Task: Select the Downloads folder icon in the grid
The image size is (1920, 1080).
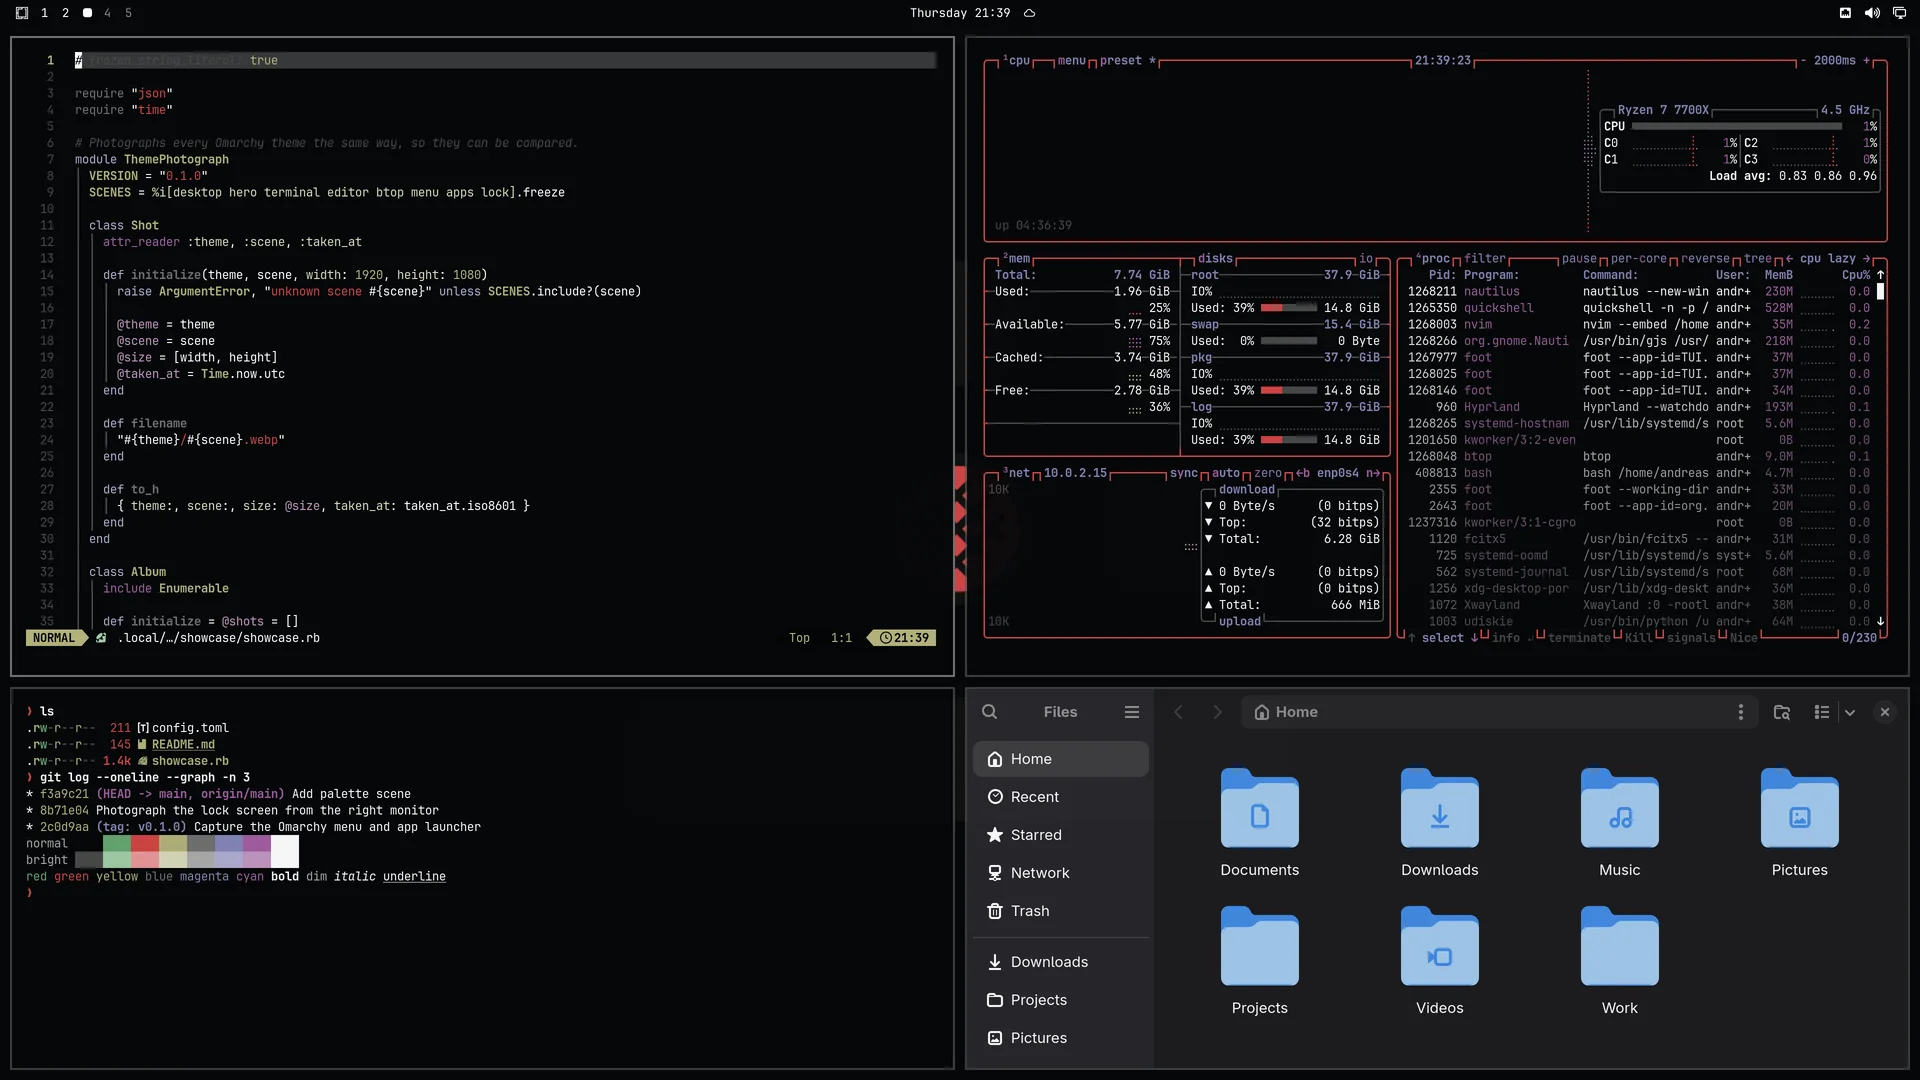Action: (x=1440, y=808)
